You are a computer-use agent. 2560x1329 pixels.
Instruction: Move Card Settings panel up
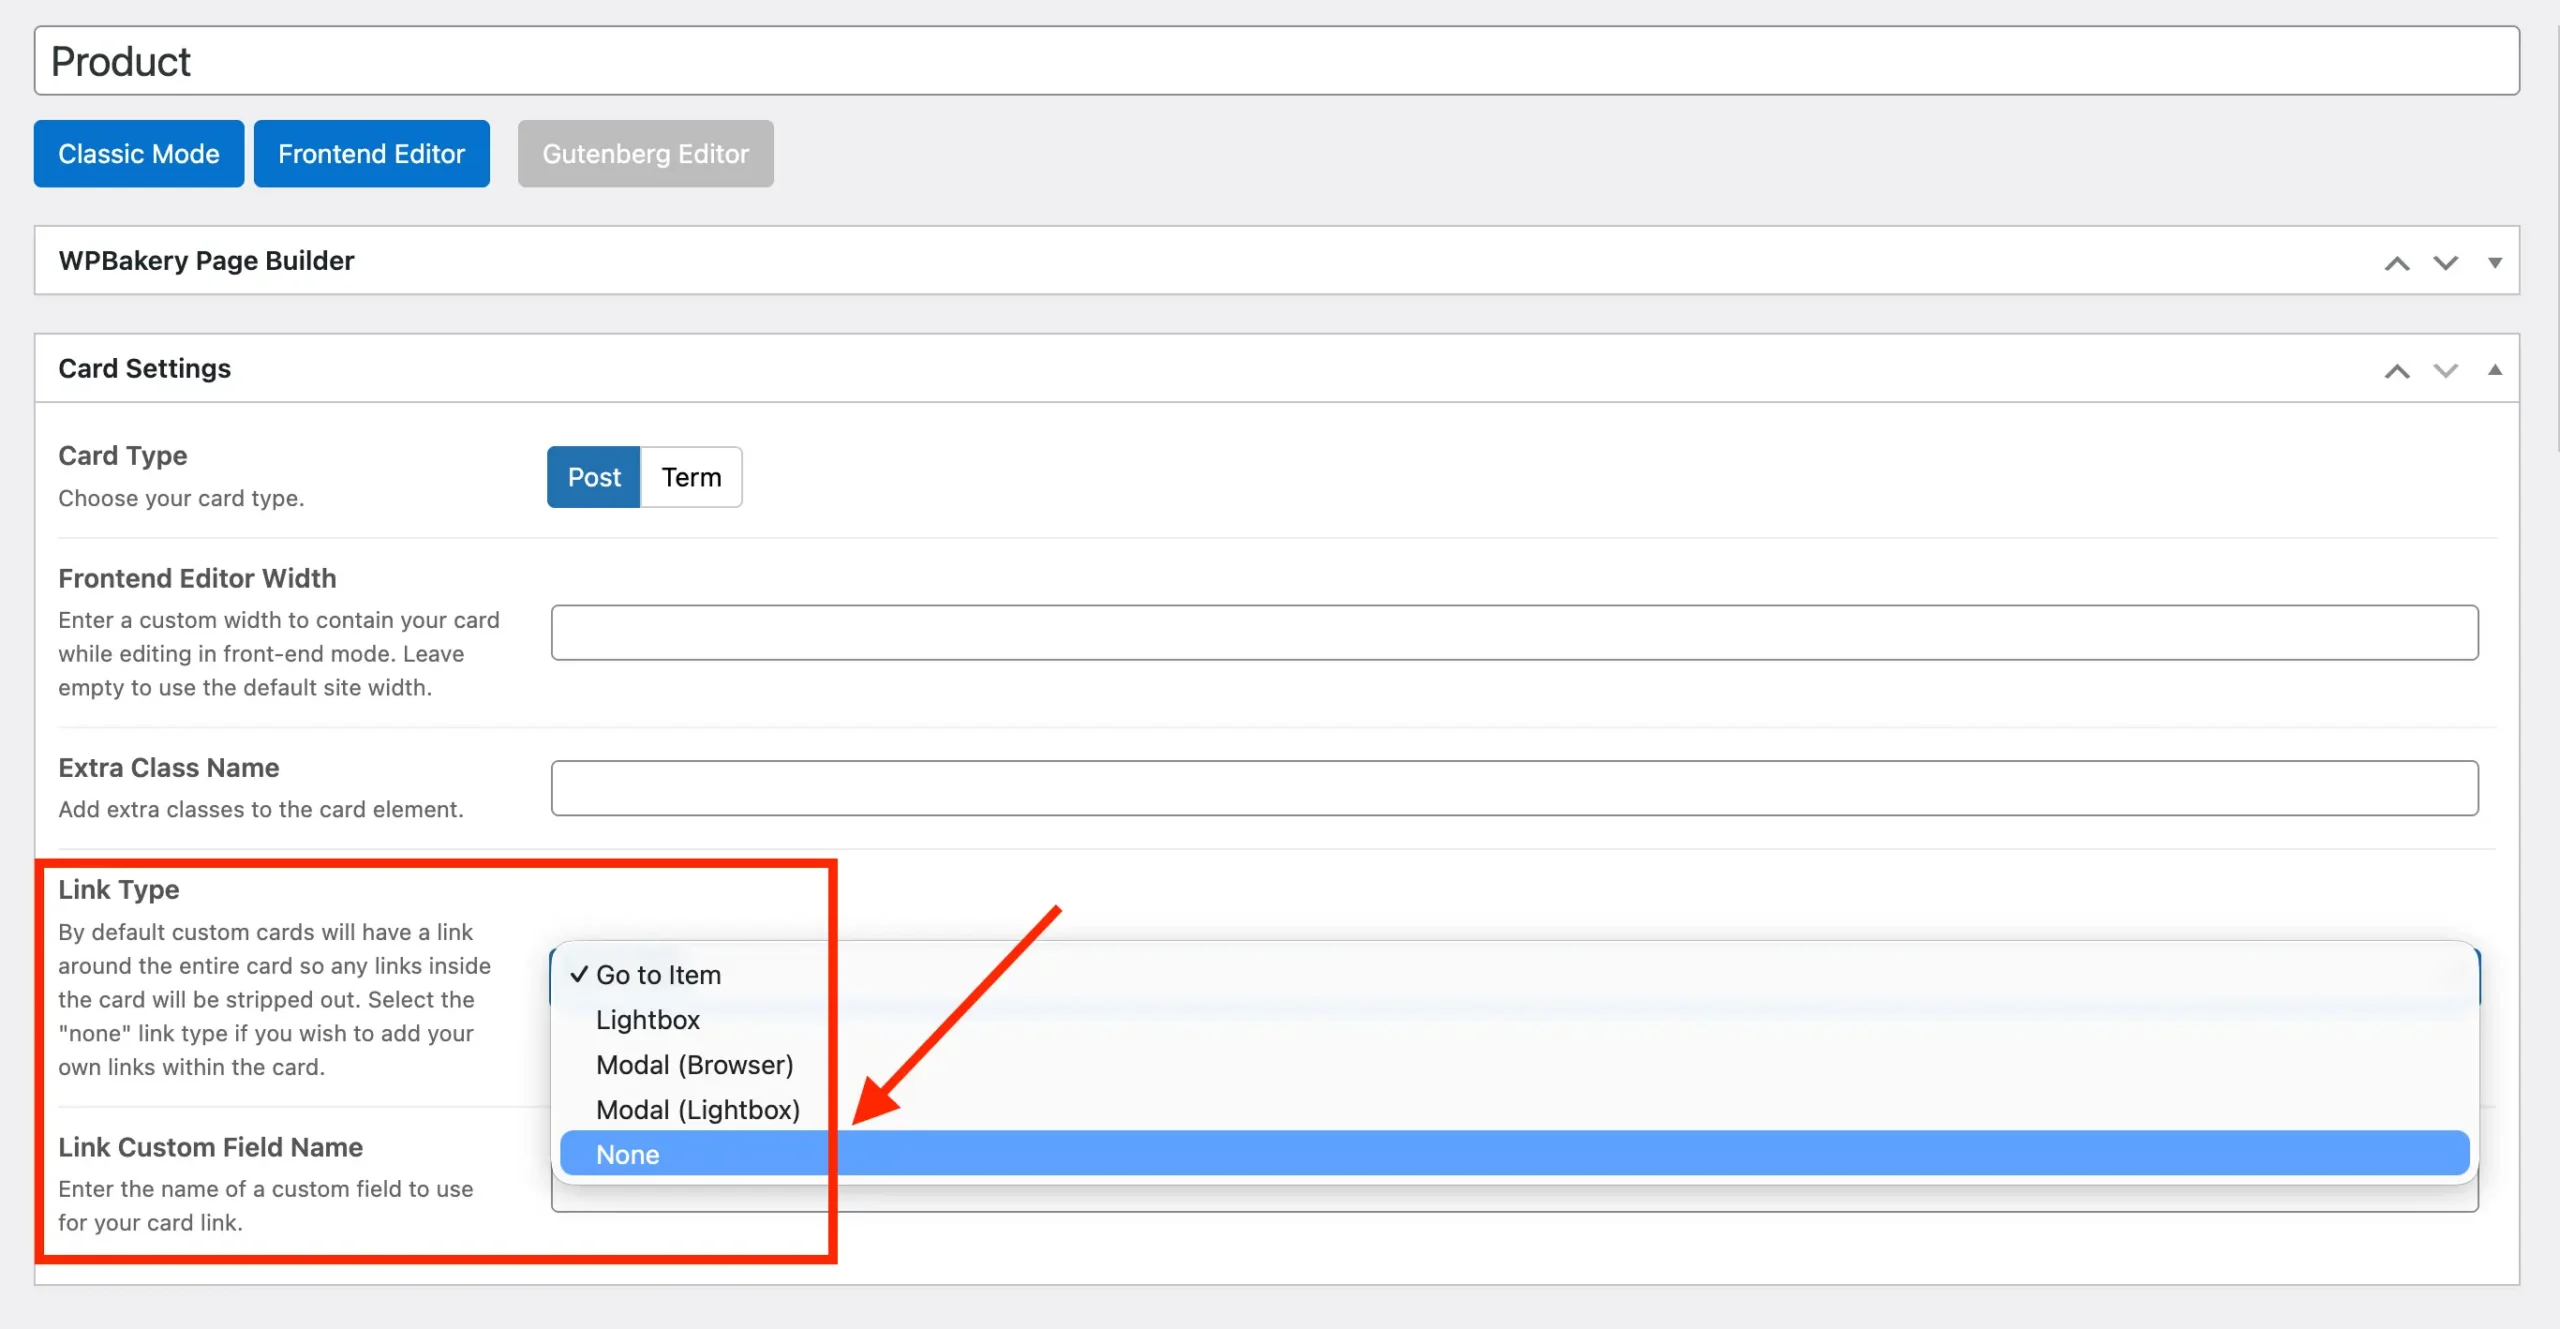(x=2396, y=371)
